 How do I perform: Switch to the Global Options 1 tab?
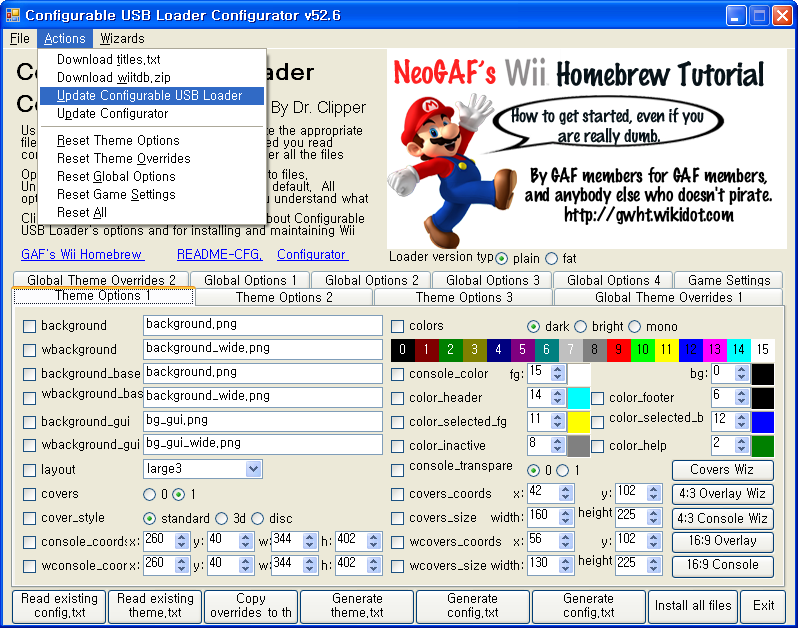[250, 280]
